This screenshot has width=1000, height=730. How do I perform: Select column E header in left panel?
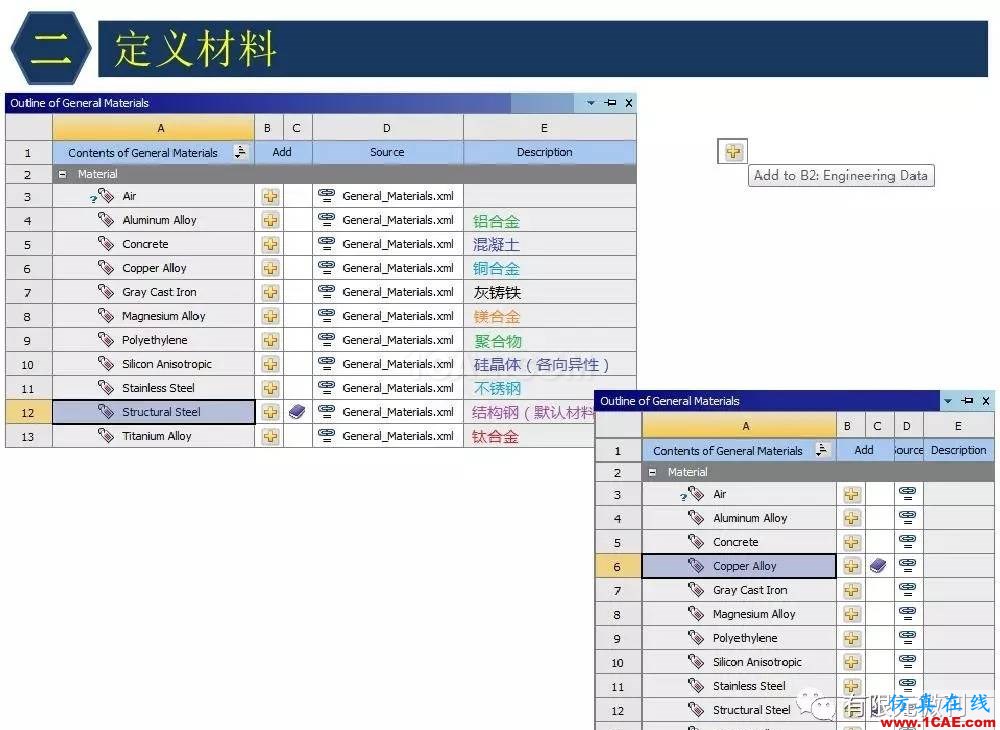click(x=550, y=128)
